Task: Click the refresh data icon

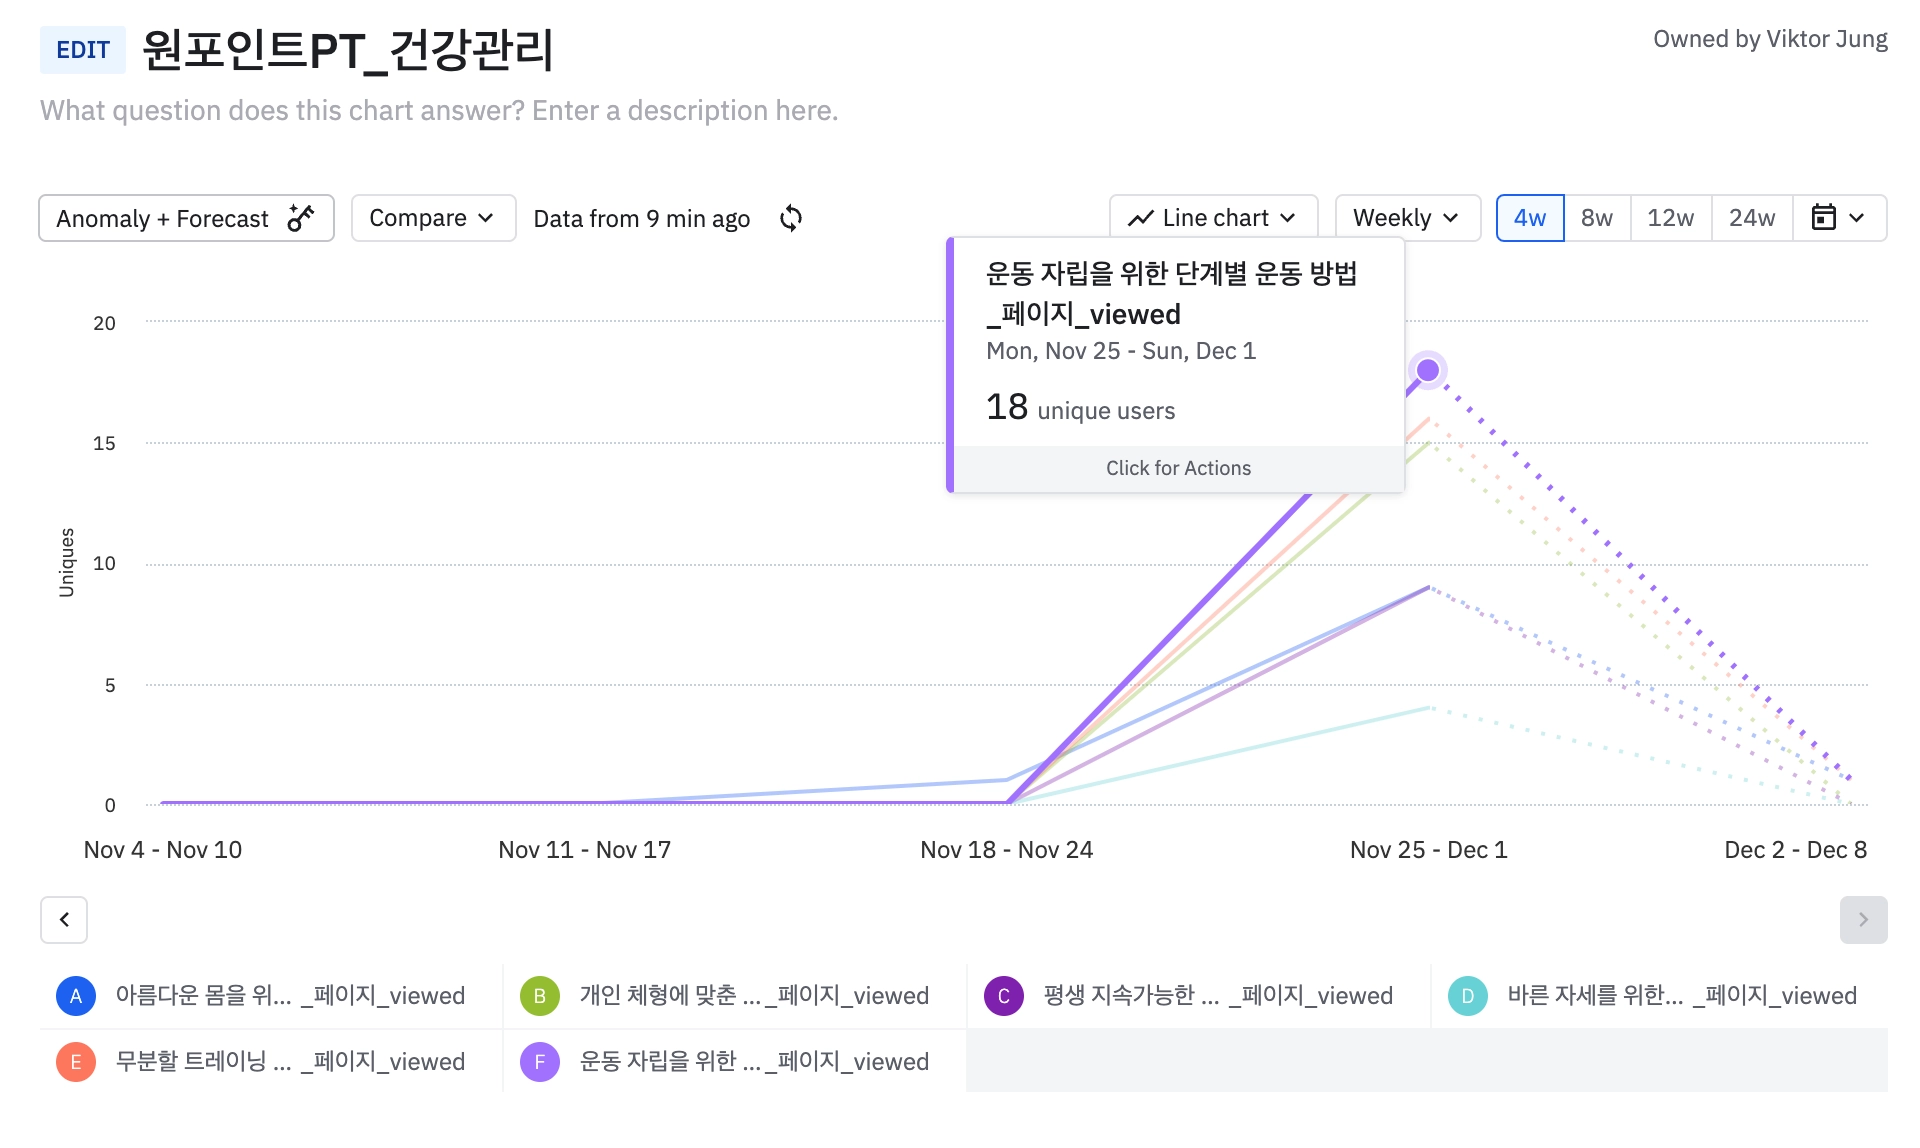Action: coord(790,218)
